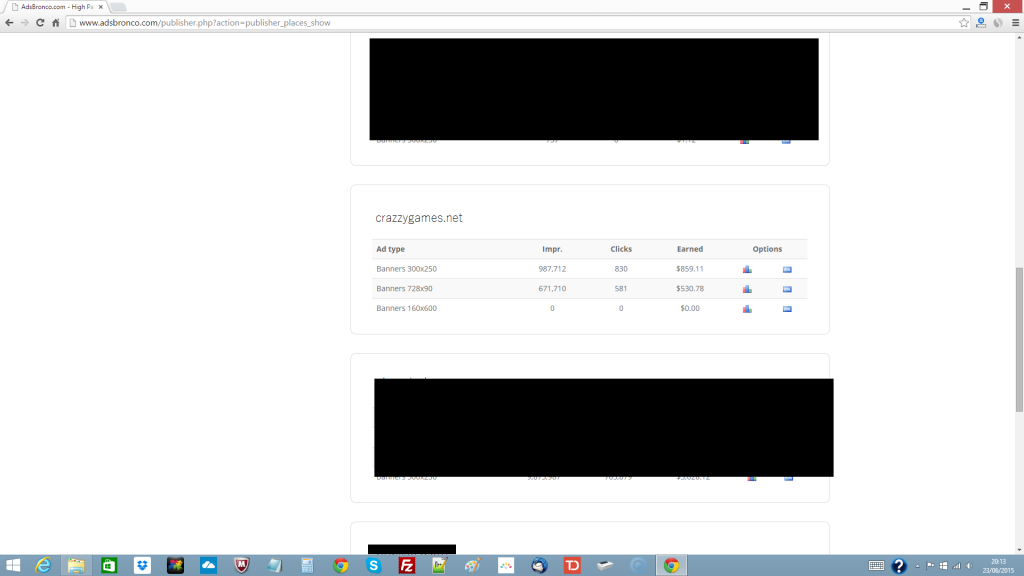Image resolution: width=1024 pixels, height=576 pixels.
Task: Click the grey globe extension icon
Action: (998, 22)
